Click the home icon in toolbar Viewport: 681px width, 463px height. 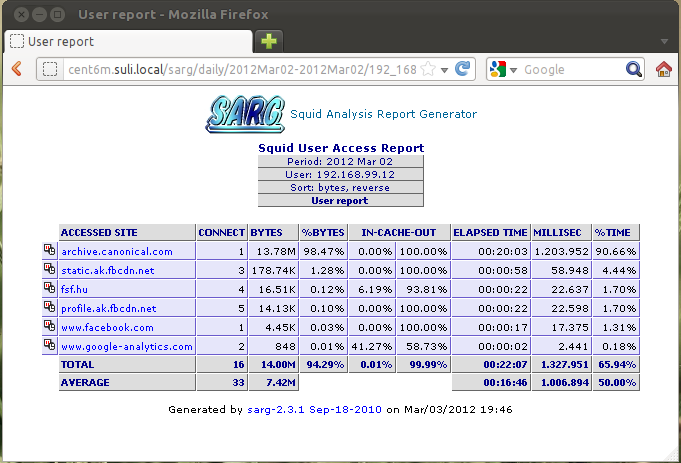664,69
